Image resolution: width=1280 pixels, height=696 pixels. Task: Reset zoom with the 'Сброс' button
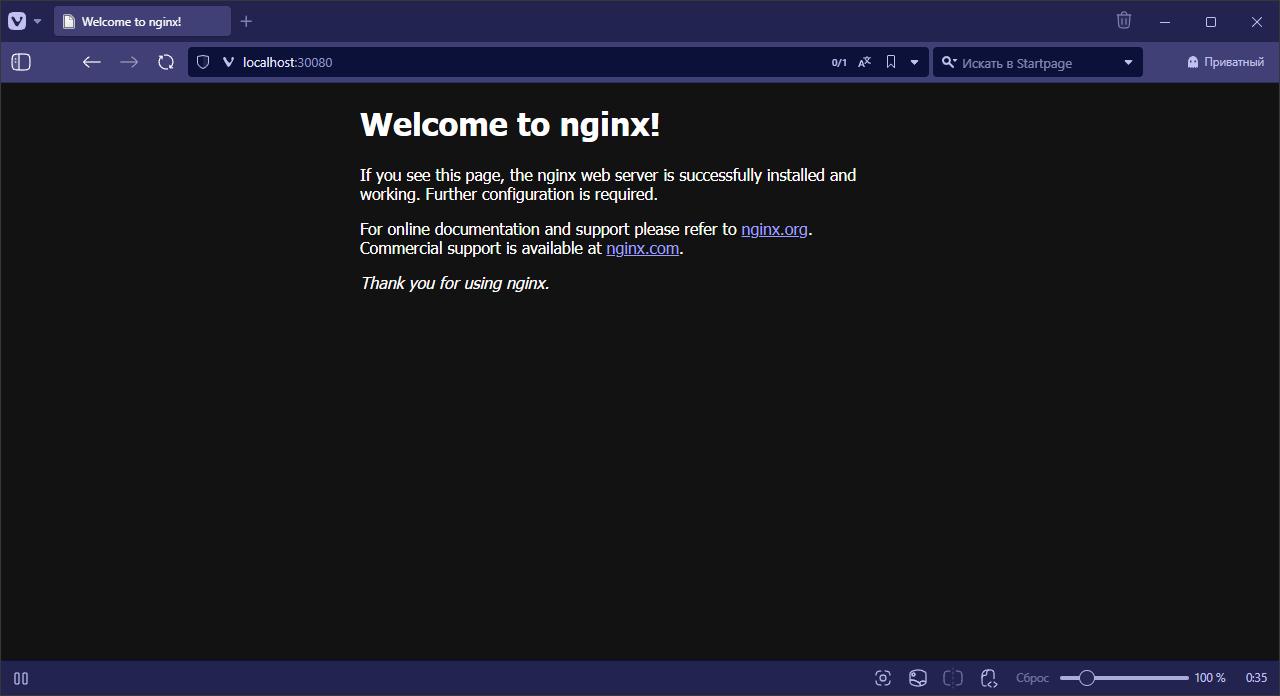[x=1033, y=678]
